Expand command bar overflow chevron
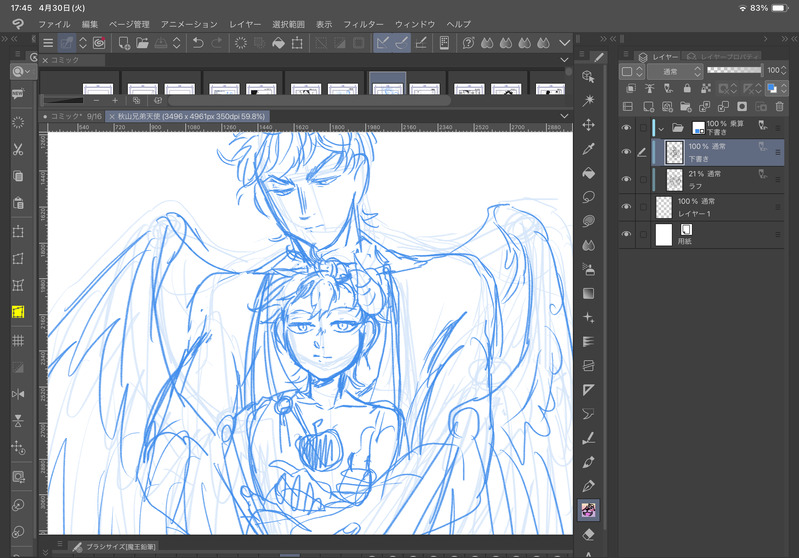The height and width of the screenshot is (558, 799). [x=564, y=43]
